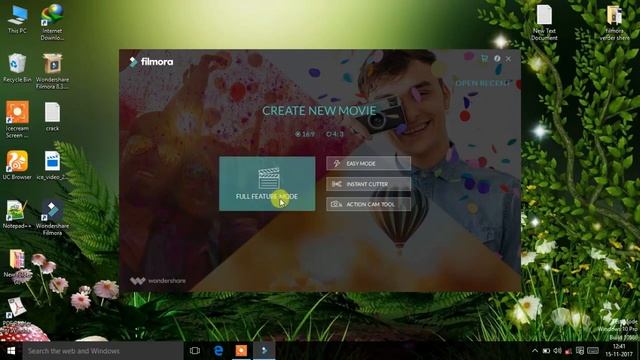Select UC Browser desktop icon
The image size is (640, 360).
click(17, 165)
